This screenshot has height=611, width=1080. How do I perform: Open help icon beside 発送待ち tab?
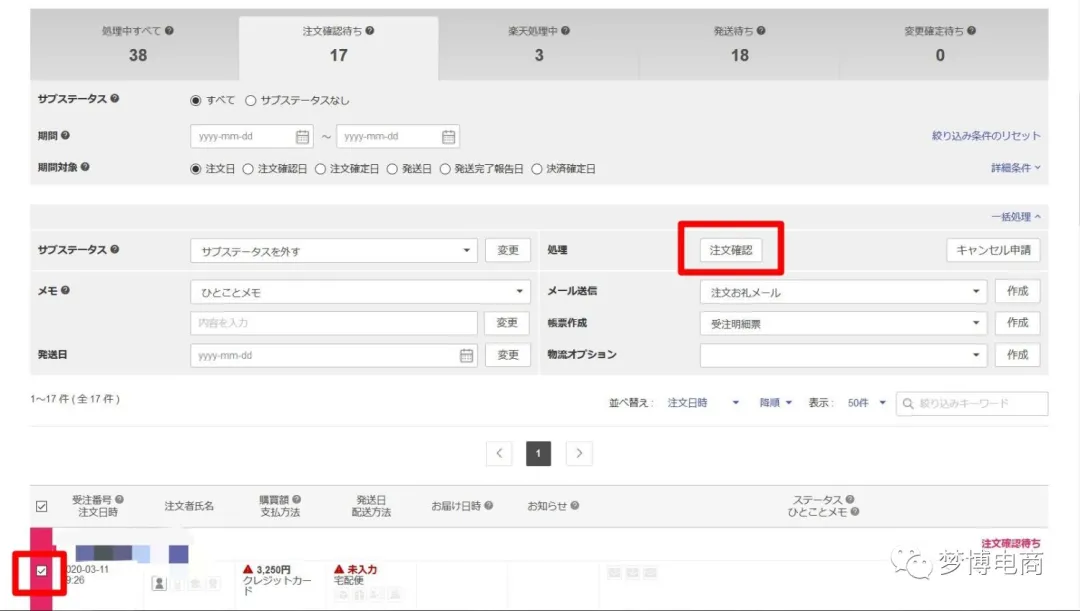761,30
